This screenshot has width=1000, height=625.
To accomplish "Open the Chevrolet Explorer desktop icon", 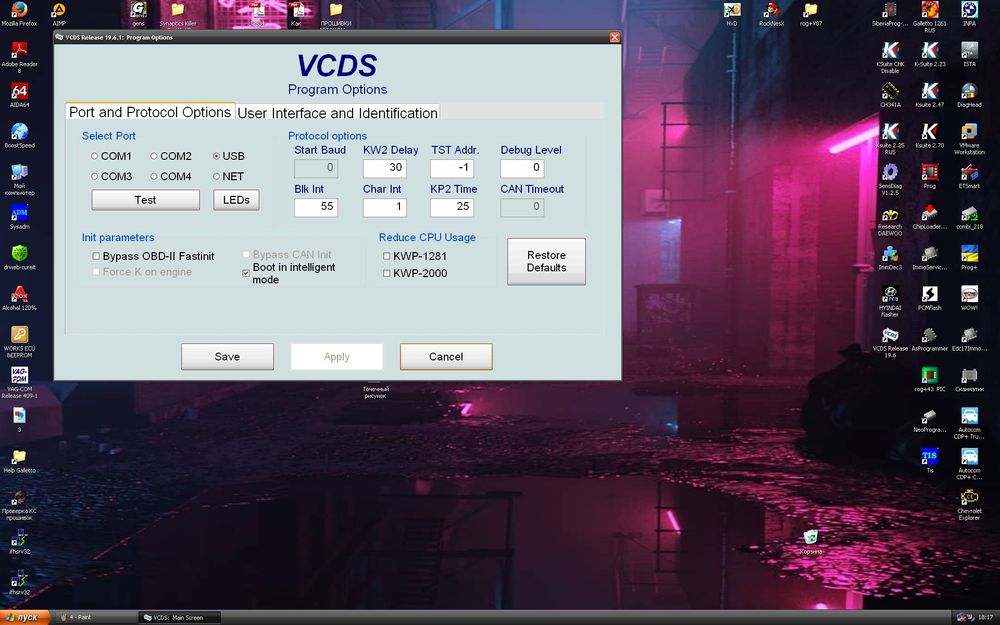I will click(x=969, y=505).
